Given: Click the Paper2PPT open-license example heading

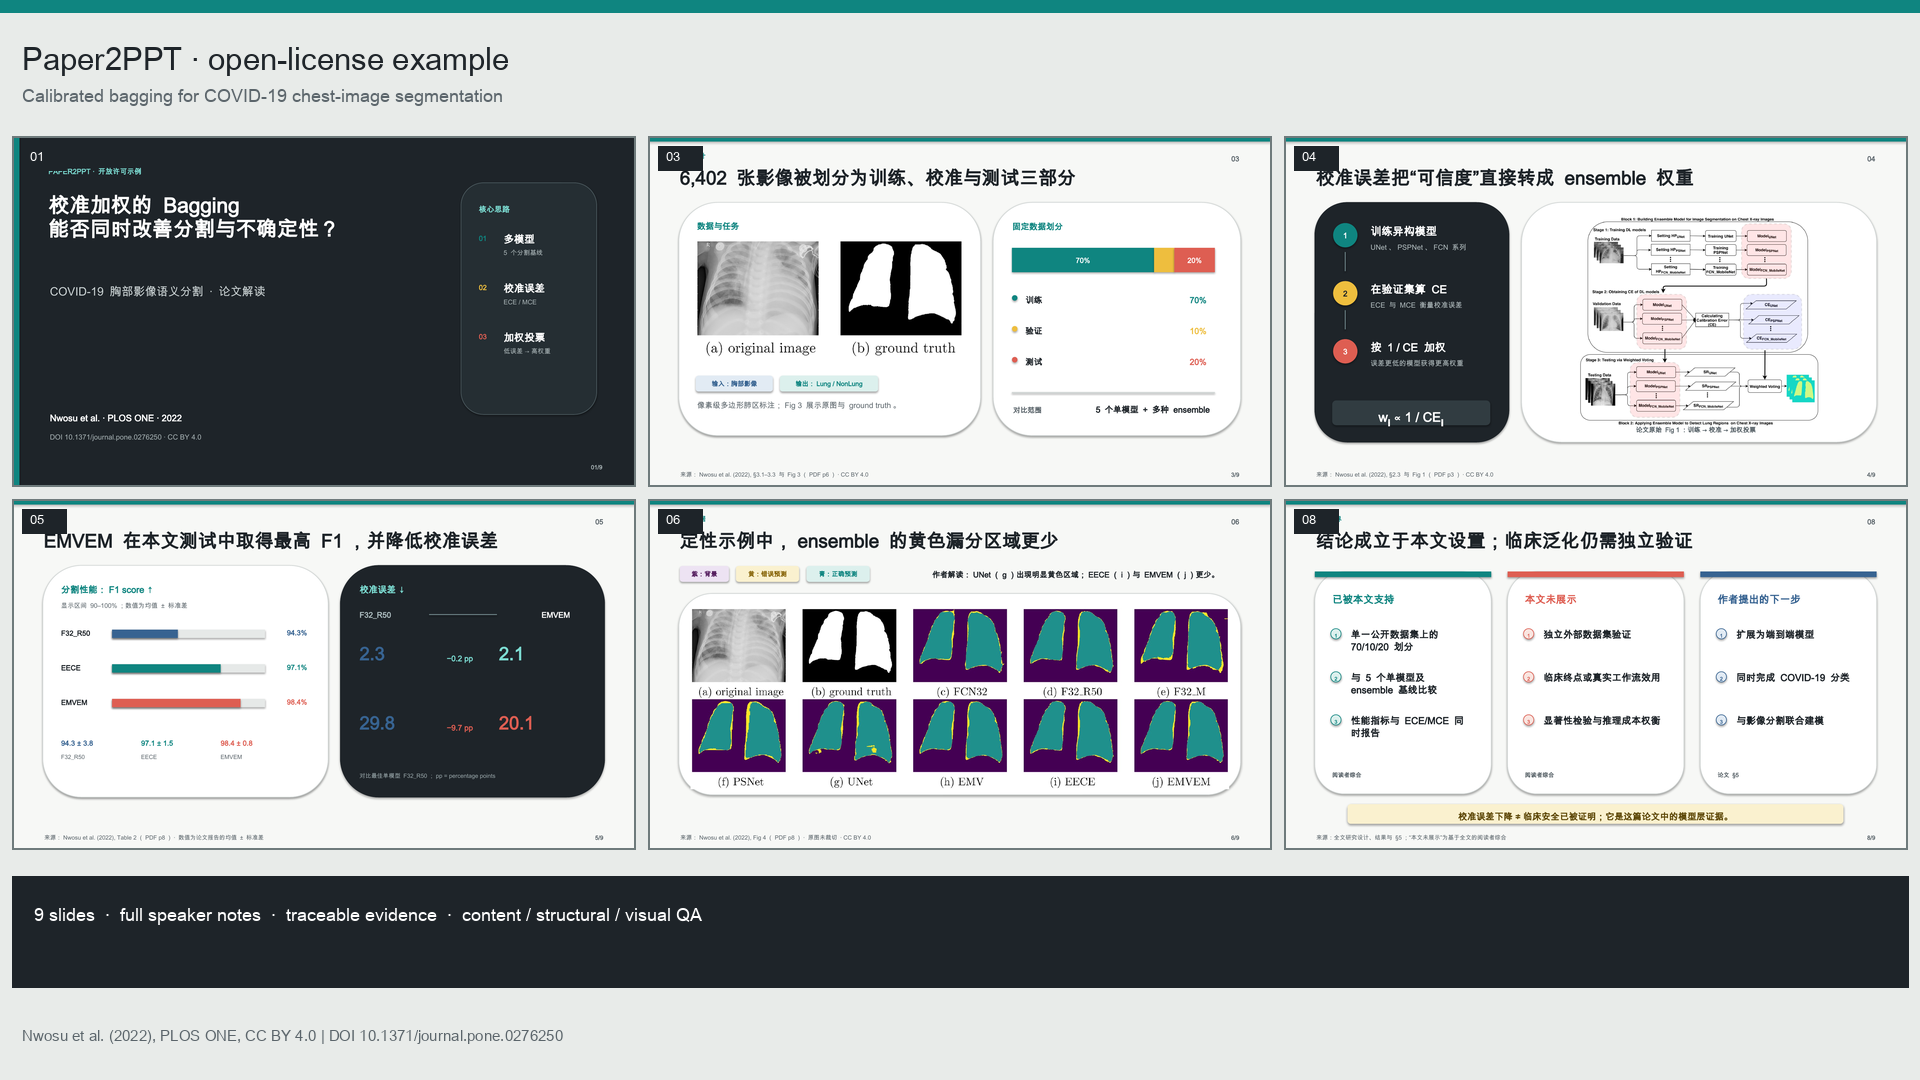Looking at the screenshot, I should click(265, 60).
